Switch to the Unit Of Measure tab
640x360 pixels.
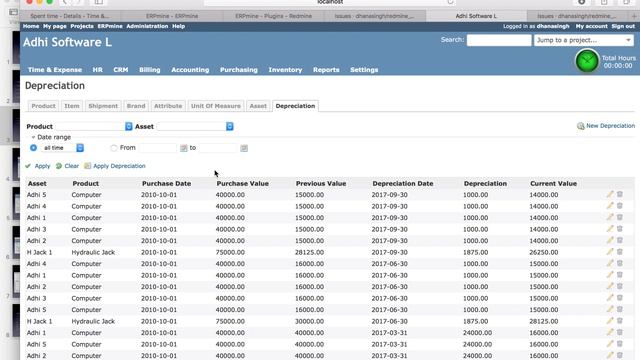(216, 106)
